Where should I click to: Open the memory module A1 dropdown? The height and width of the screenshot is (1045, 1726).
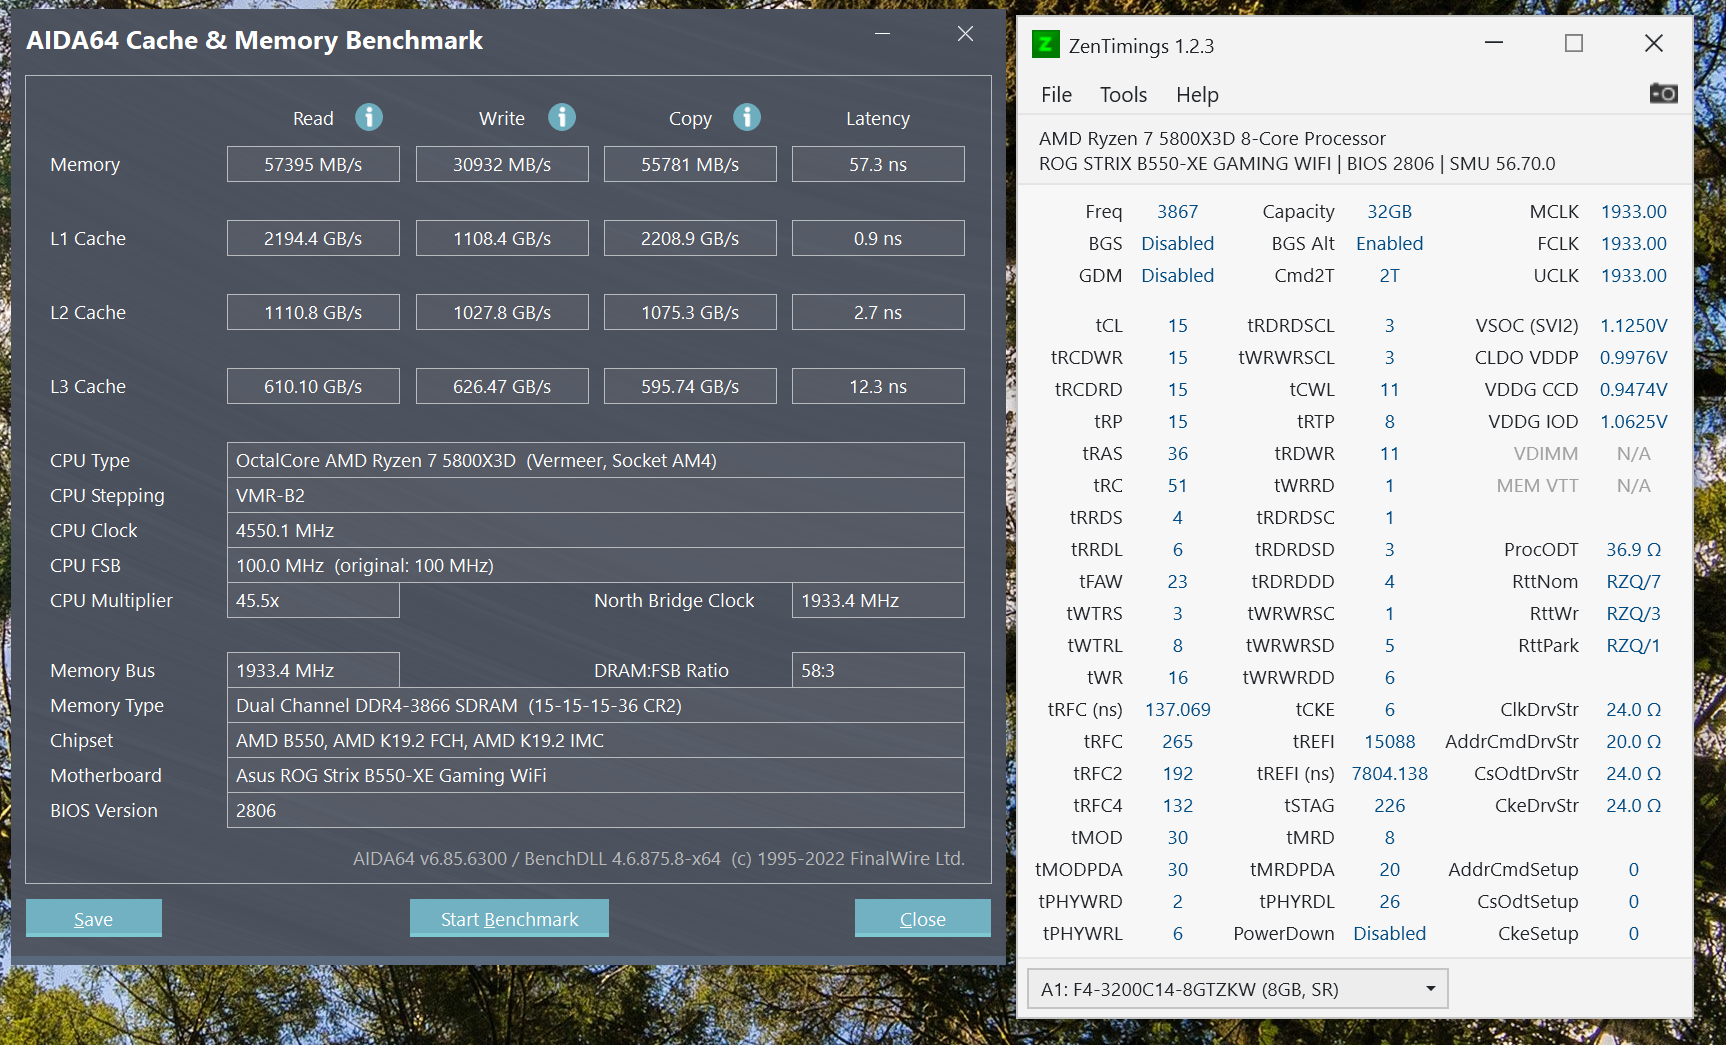1237,989
